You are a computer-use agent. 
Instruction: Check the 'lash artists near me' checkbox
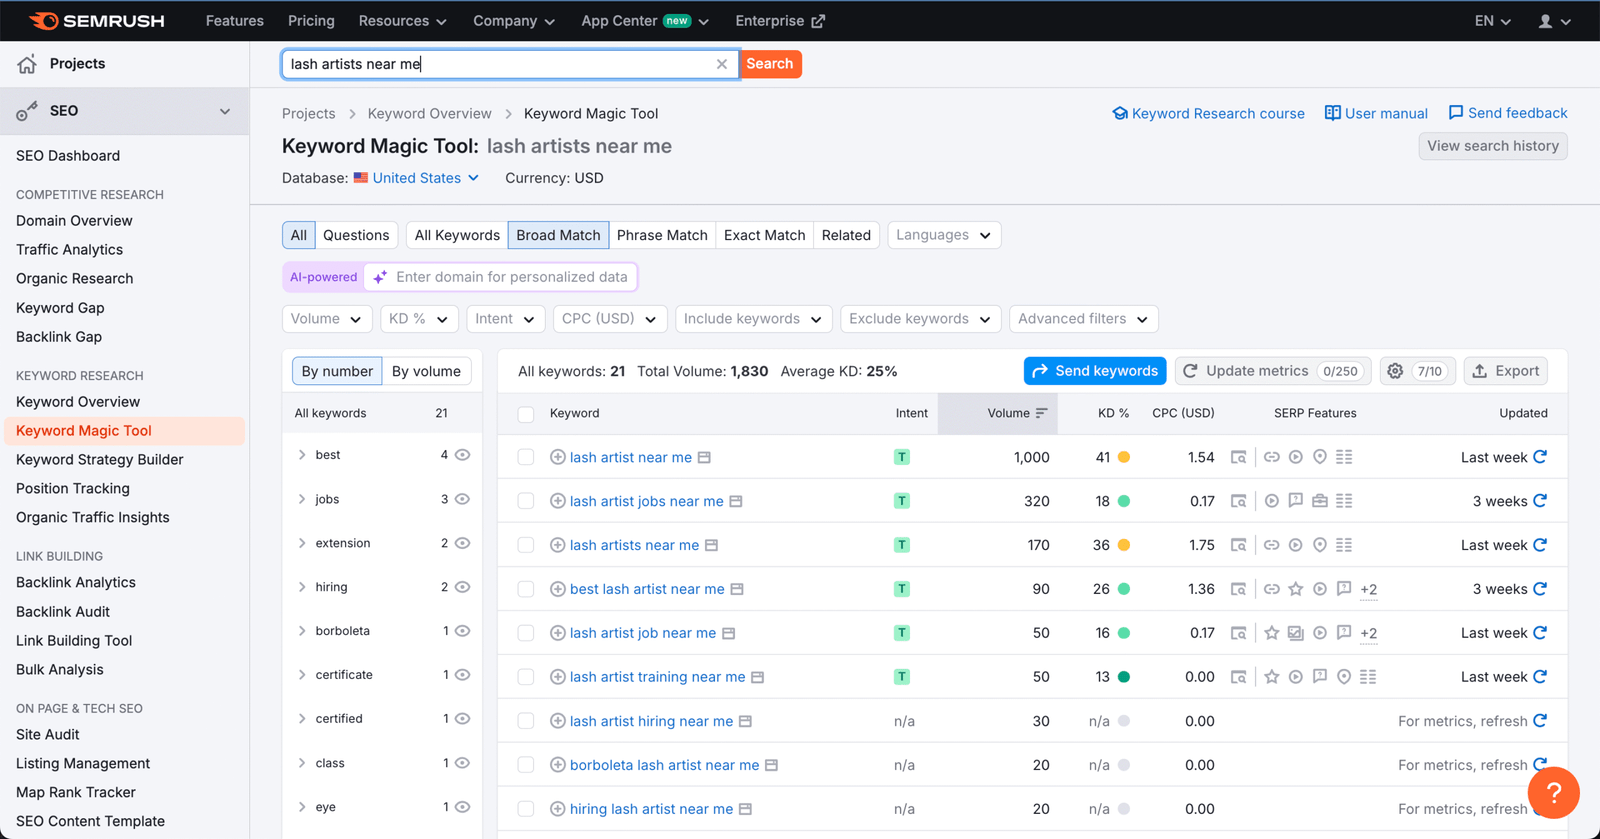[x=526, y=545]
